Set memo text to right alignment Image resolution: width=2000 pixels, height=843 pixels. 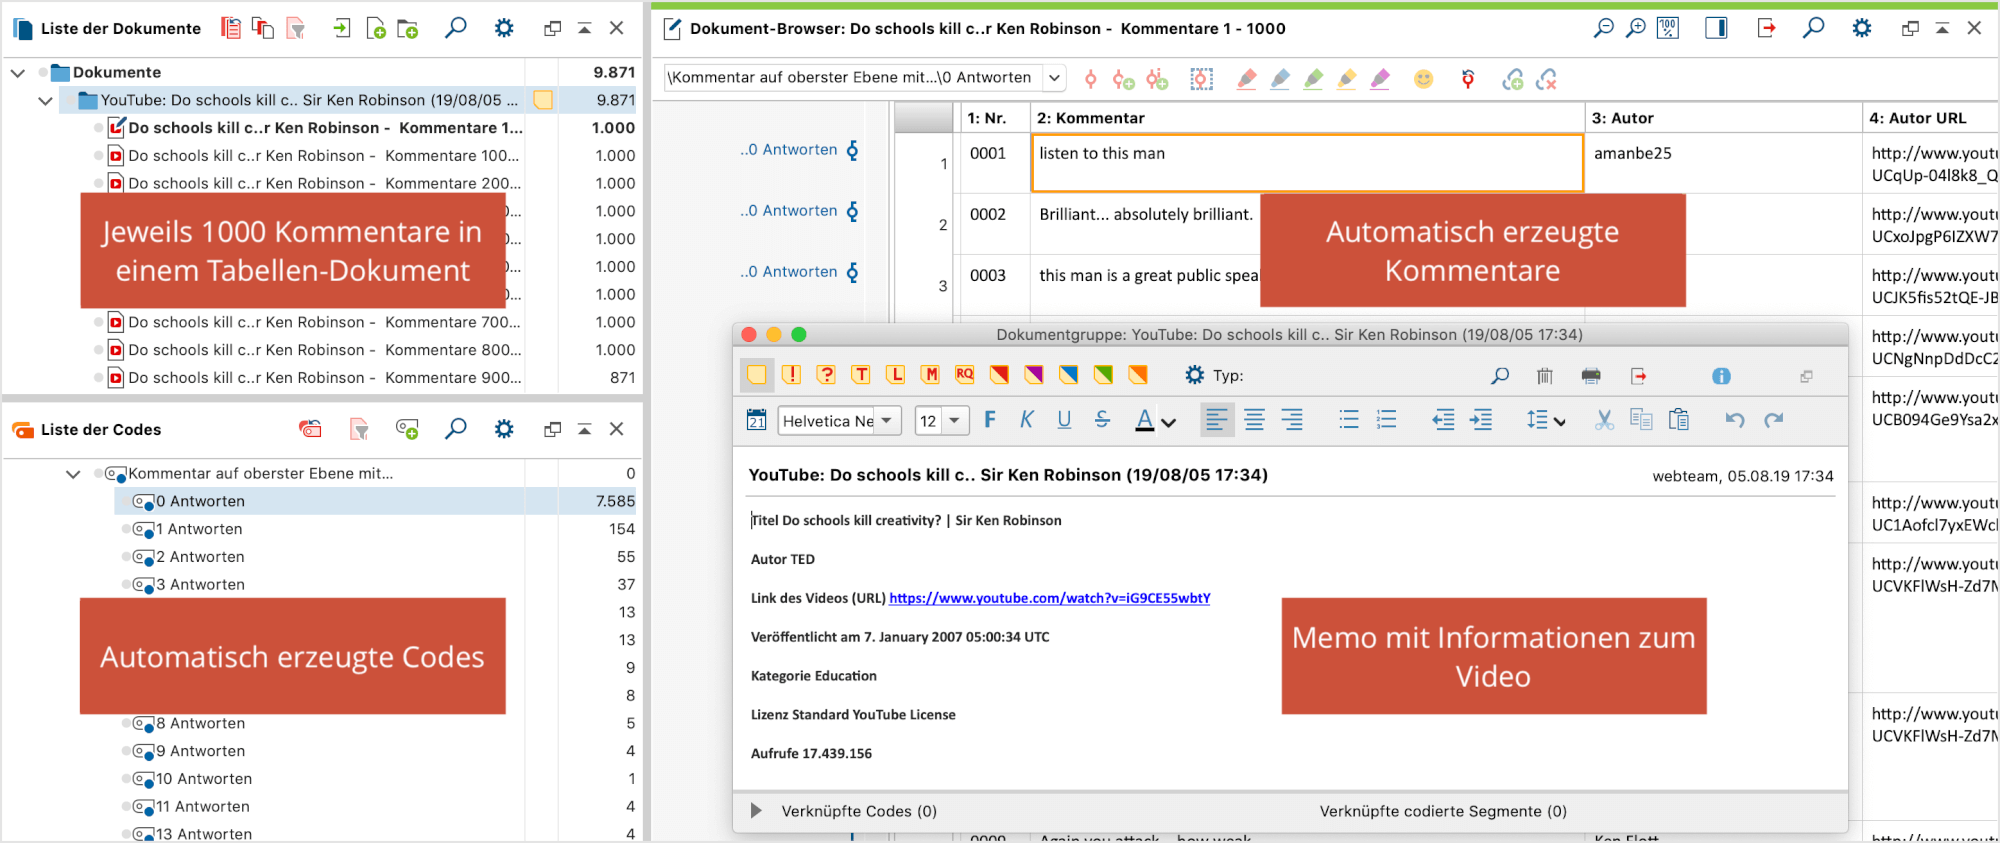coord(1292,420)
